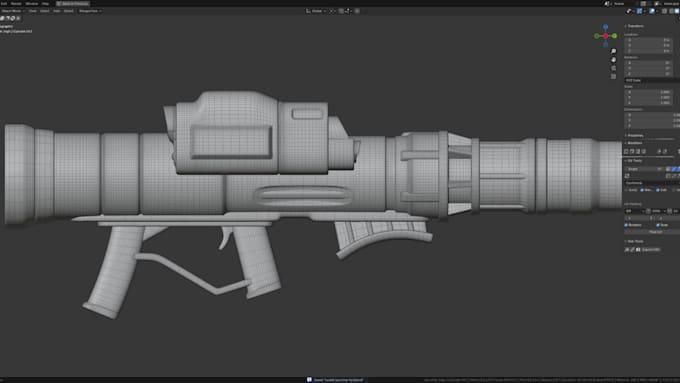Click the Location X field
The image size is (680, 383).
click(x=648, y=40)
